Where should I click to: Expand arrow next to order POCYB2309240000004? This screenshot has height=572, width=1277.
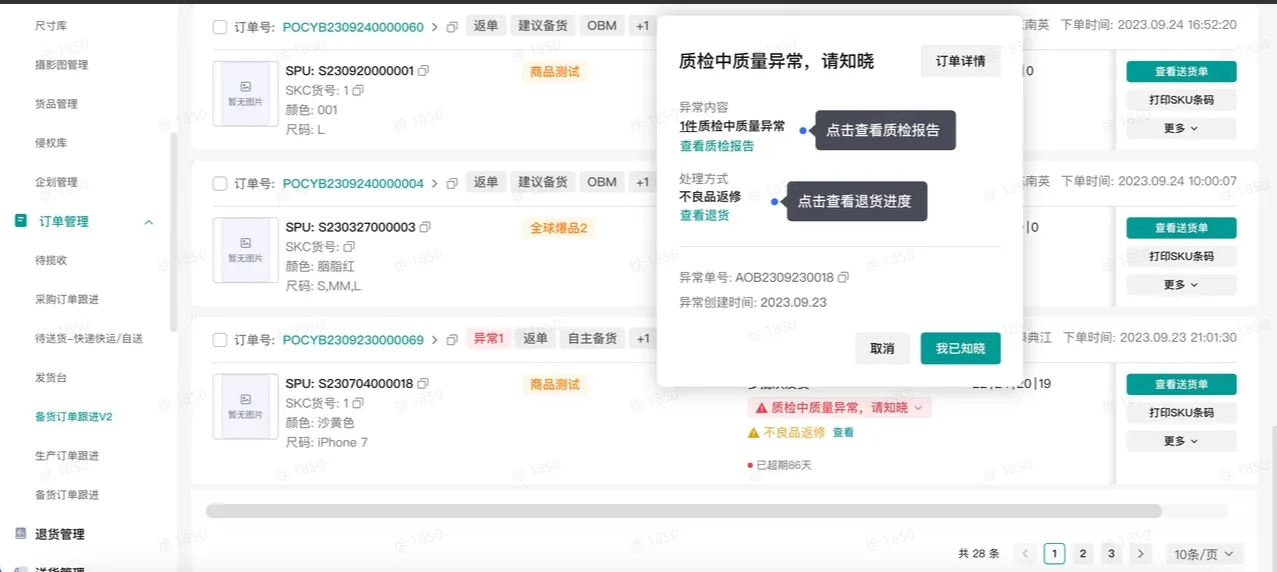435,183
